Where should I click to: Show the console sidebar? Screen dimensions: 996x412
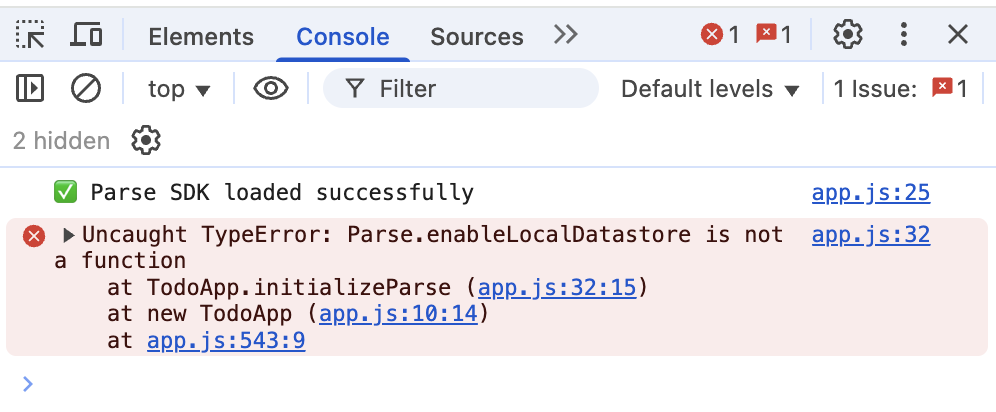(30, 88)
